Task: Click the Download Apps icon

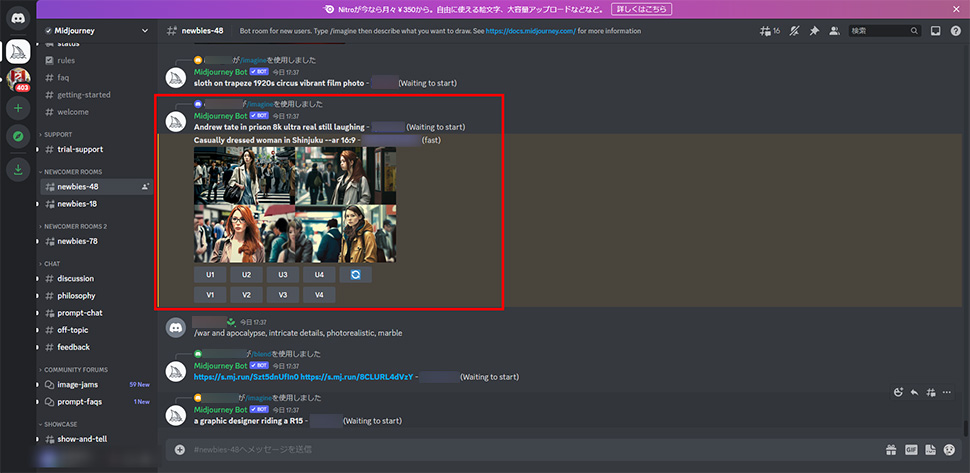Action: pos(18,169)
